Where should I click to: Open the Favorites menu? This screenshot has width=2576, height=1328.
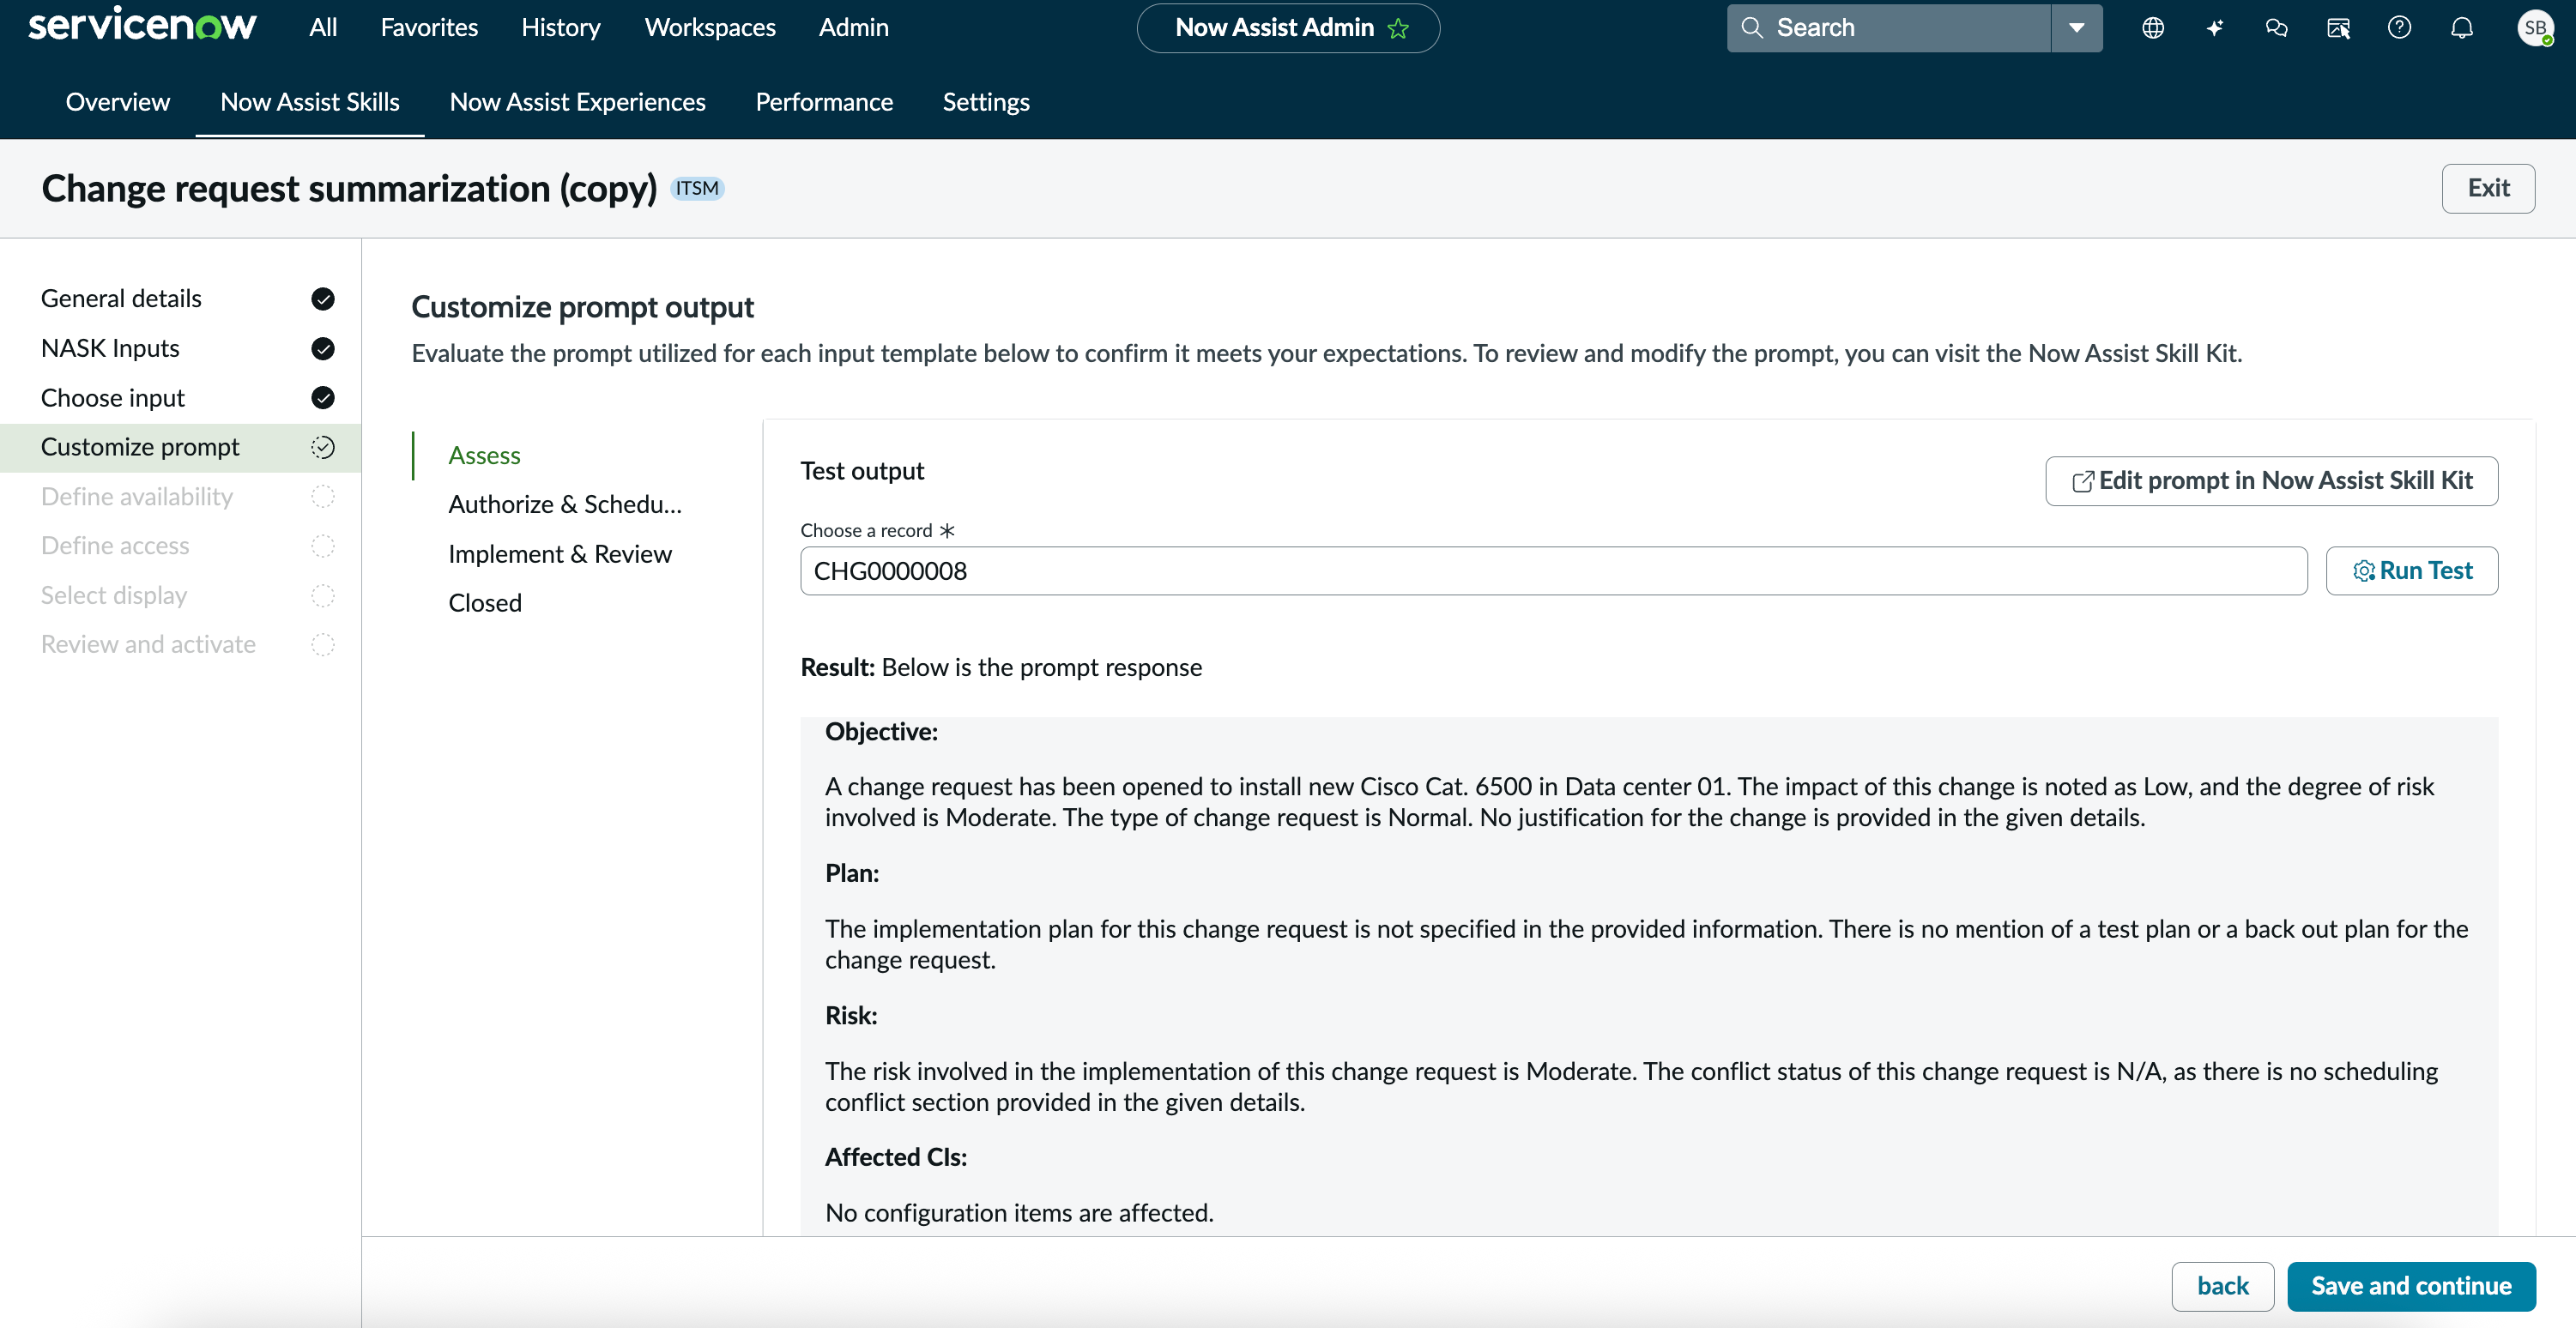(x=429, y=27)
